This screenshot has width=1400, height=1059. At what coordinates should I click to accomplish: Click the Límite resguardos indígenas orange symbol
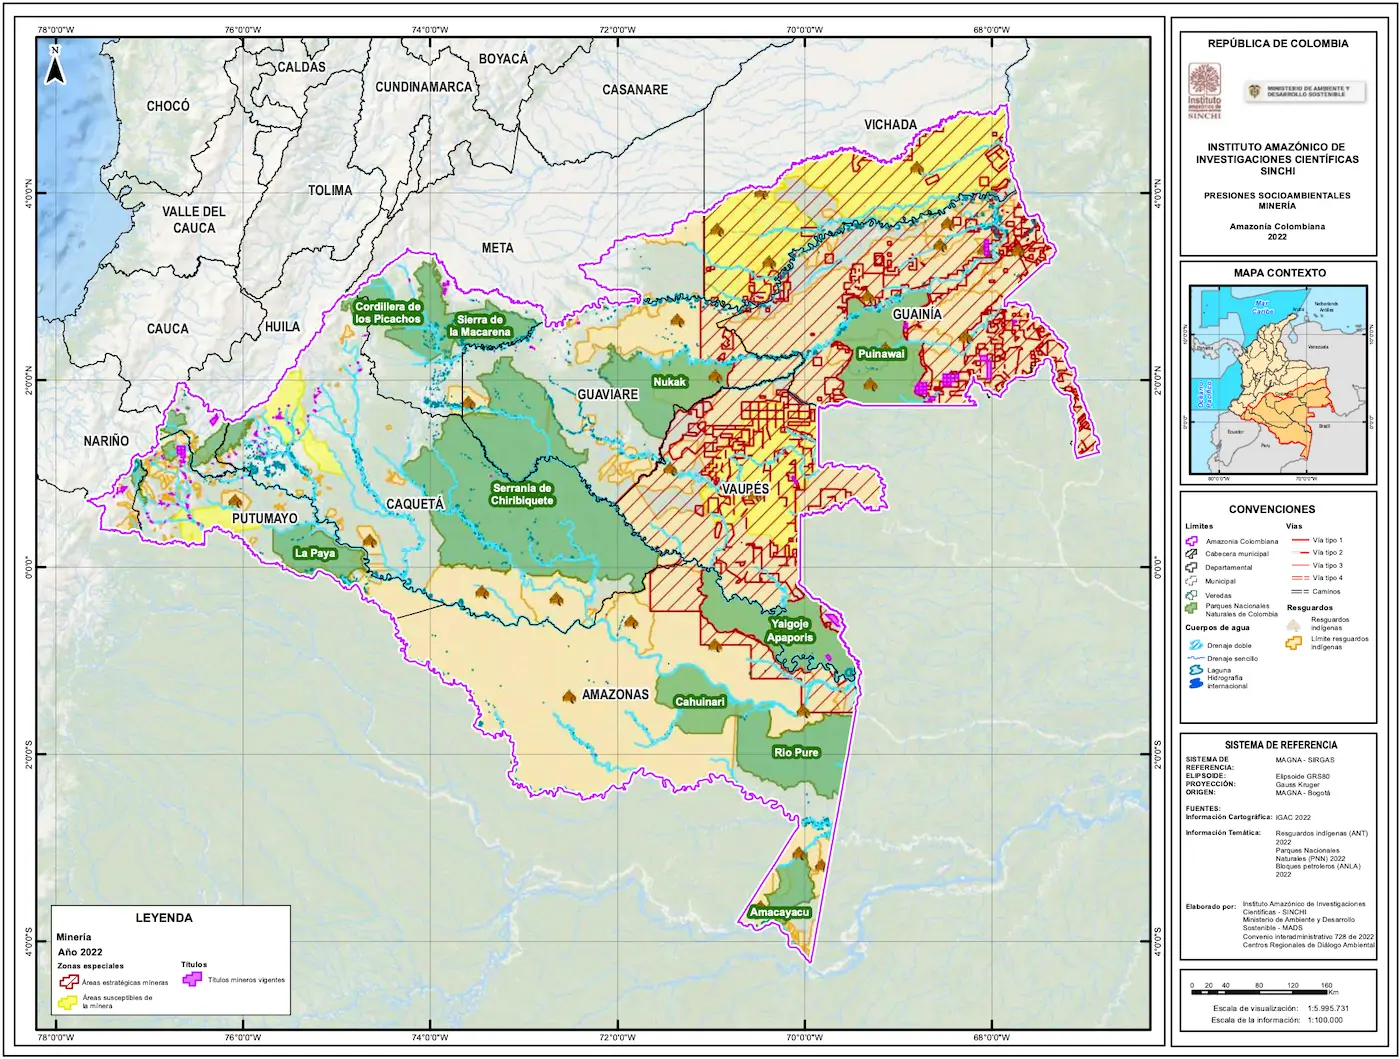(x=1295, y=641)
